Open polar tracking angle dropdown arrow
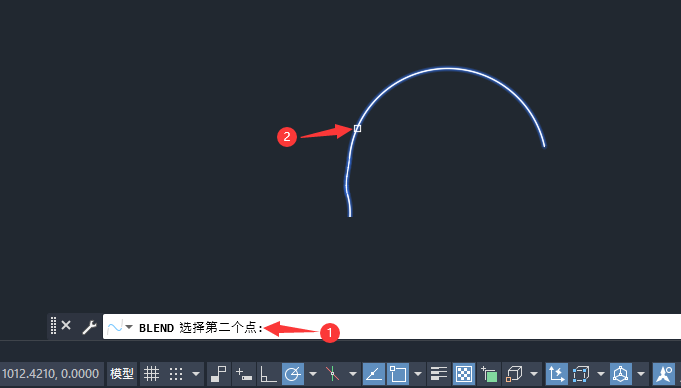The width and height of the screenshot is (681, 388). [x=312, y=374]
